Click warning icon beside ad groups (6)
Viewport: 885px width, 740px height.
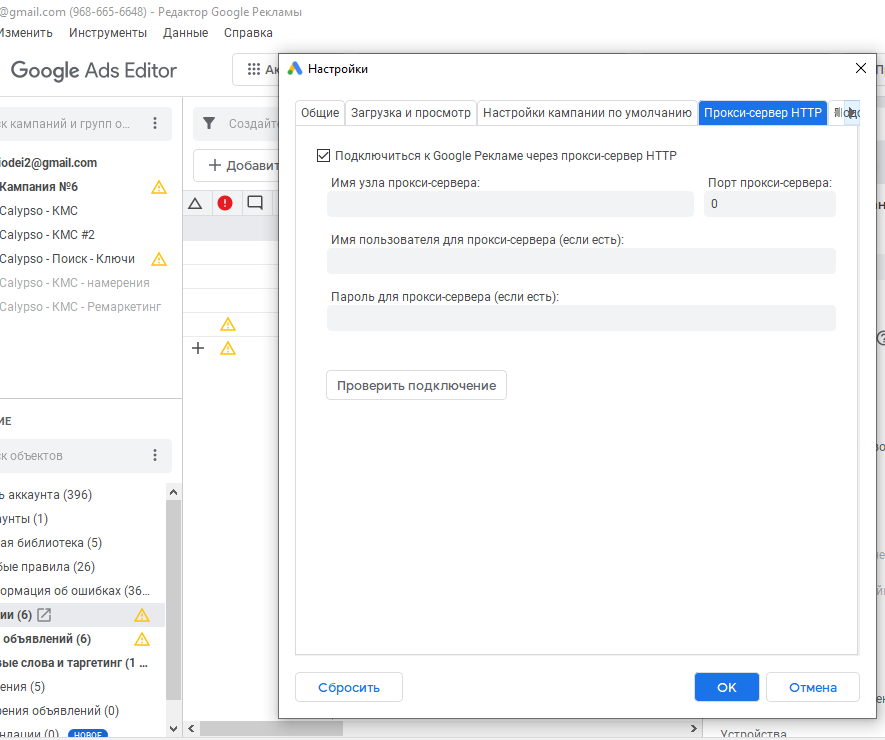142,639
